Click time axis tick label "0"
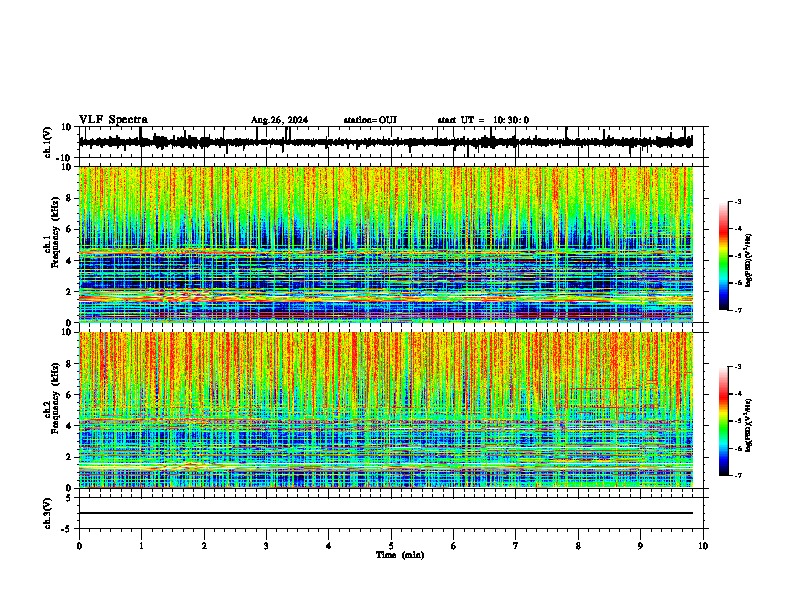The height and width of the screenshot is (612, 792). (x=79, y=546)
